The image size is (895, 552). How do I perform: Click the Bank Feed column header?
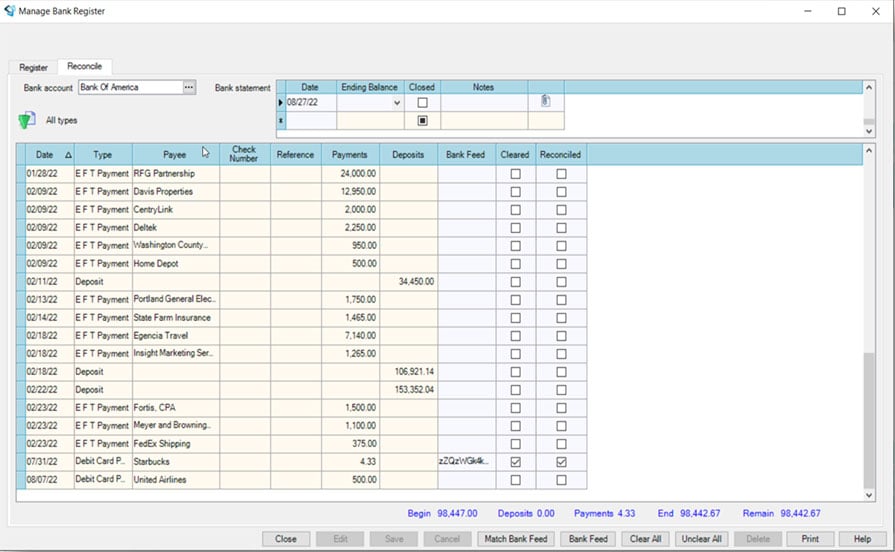point(466,155)
